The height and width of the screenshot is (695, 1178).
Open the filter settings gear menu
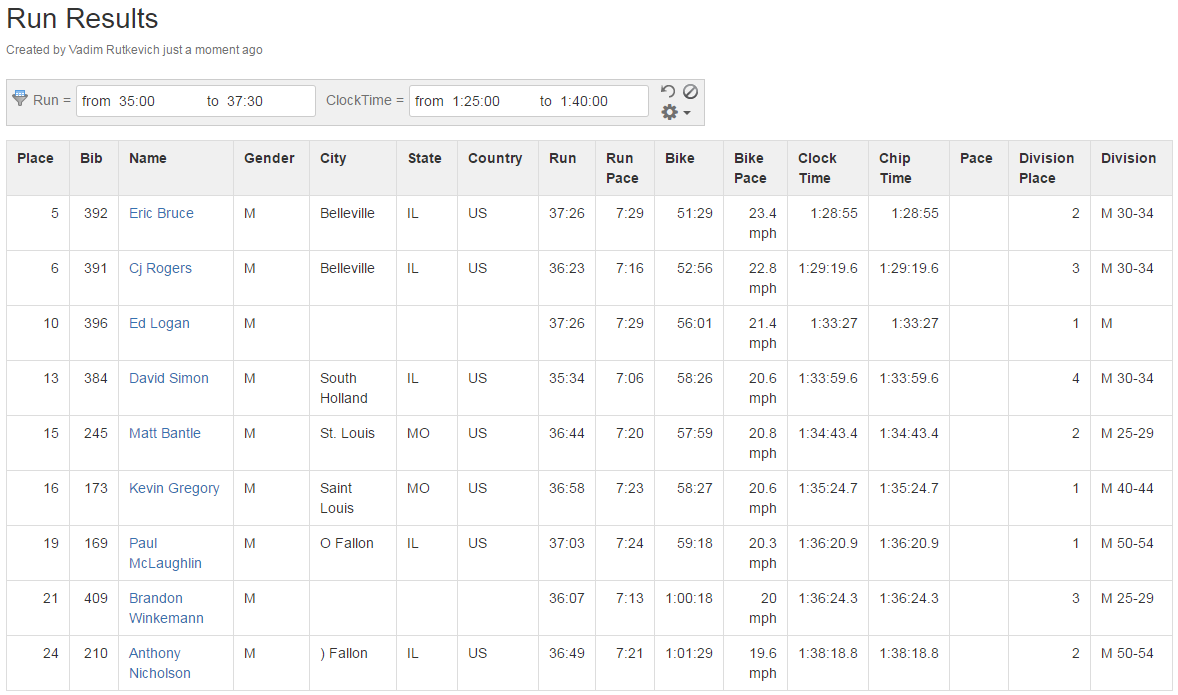pyautogui.click(x=676, y=113)
